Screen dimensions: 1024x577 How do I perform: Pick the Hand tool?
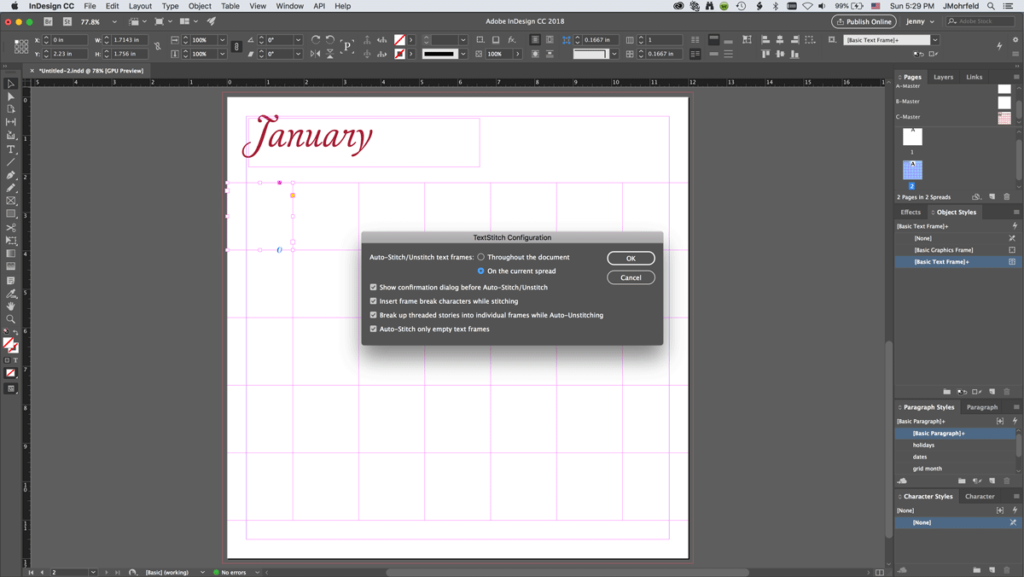tap(11, 306)
